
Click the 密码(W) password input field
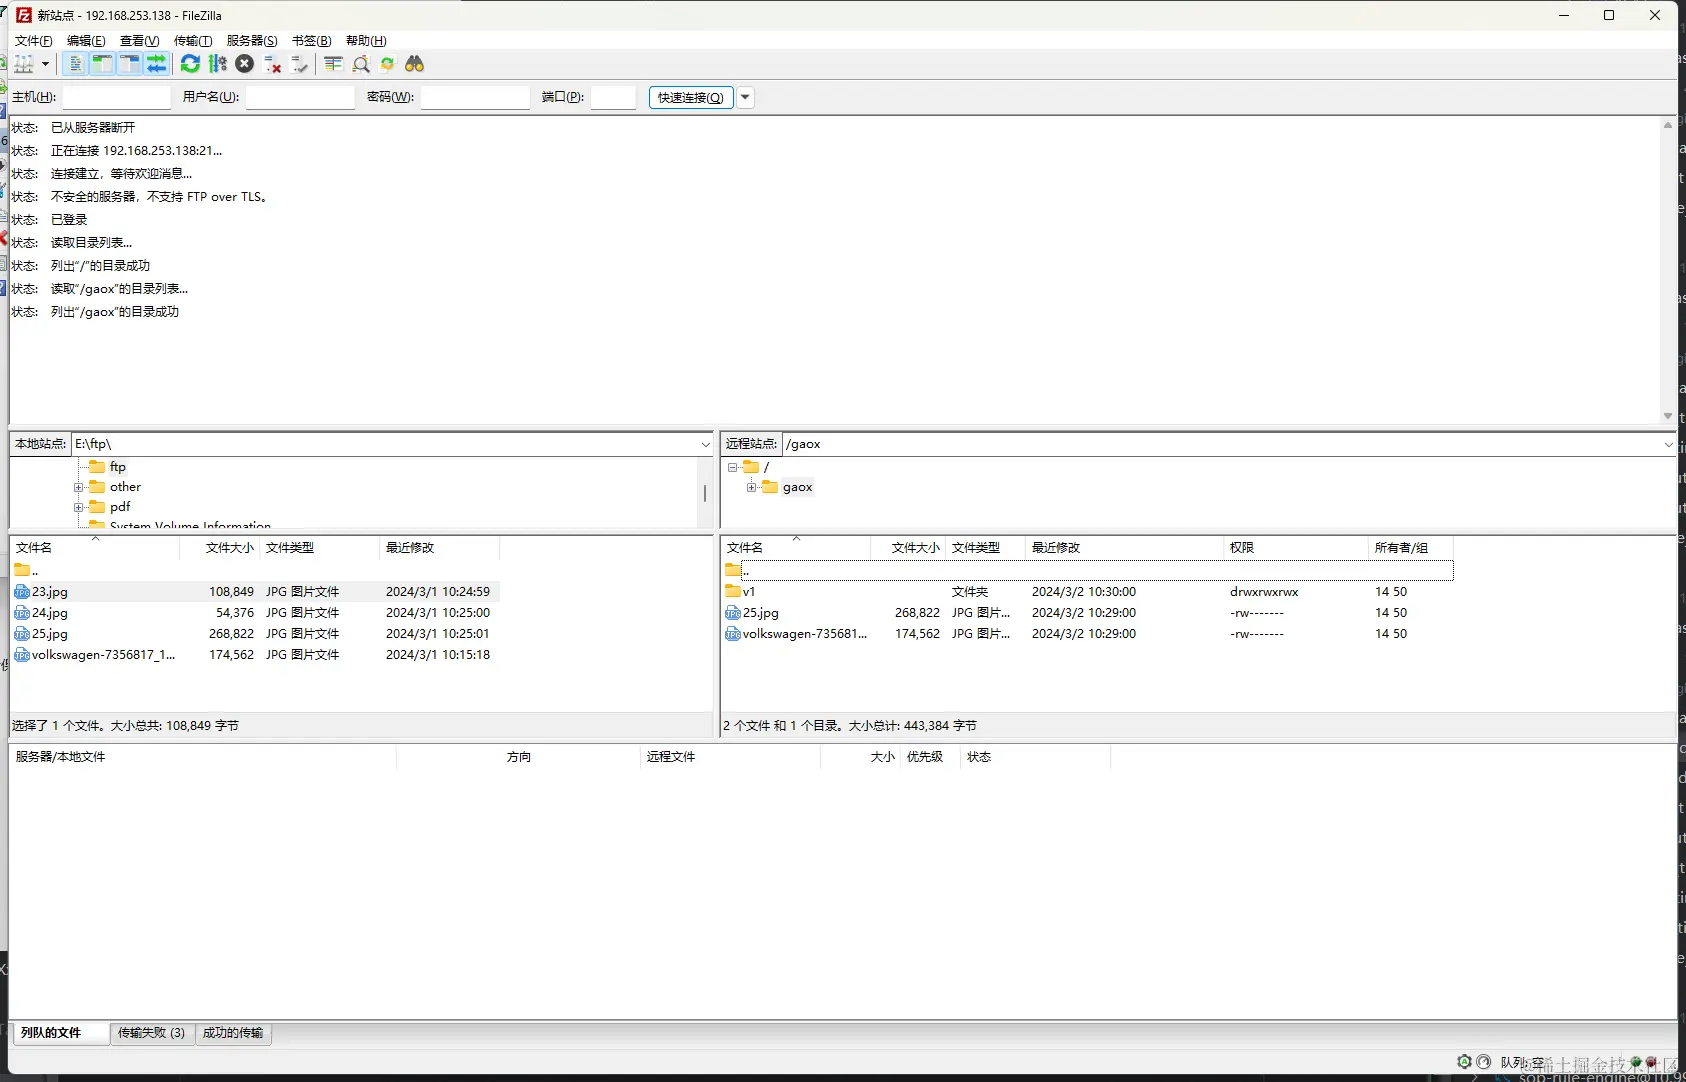[x=475, y=97]
